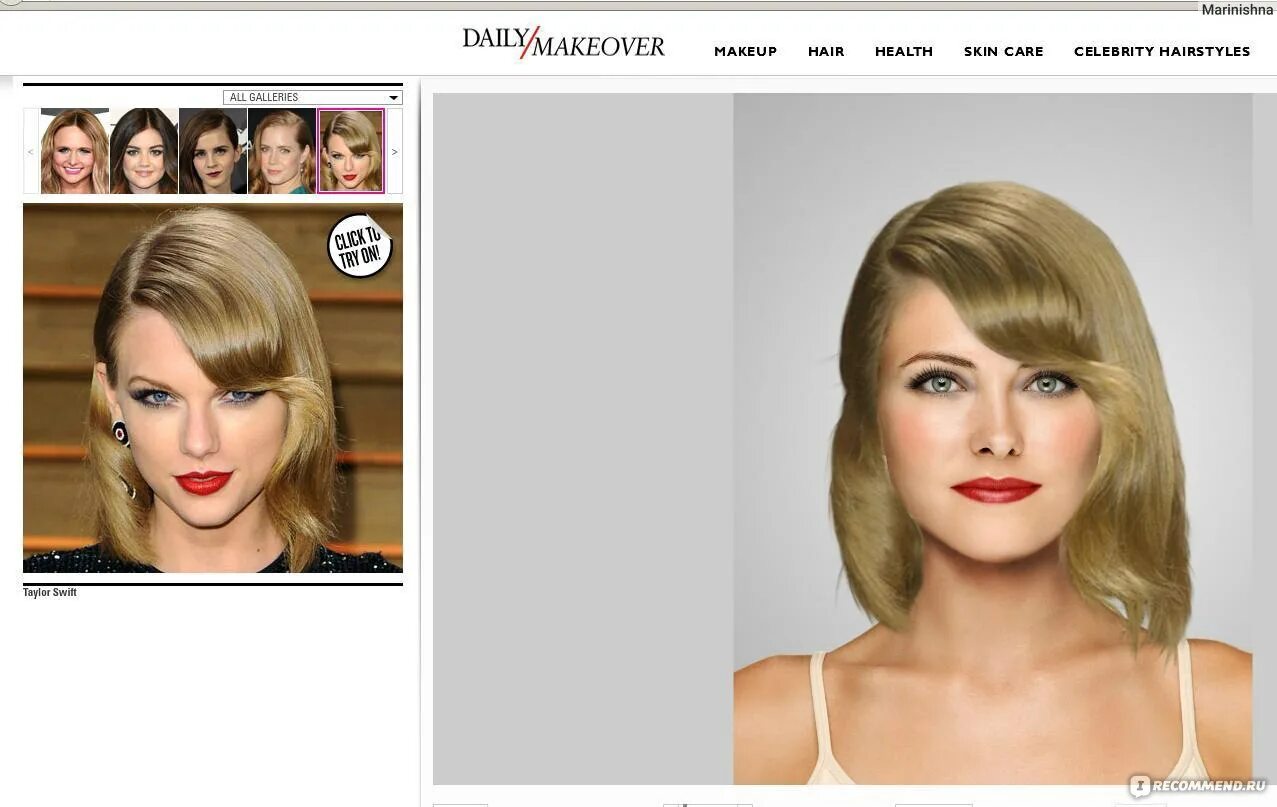Click the Daily Makeover logo

(x=563, y=44)
